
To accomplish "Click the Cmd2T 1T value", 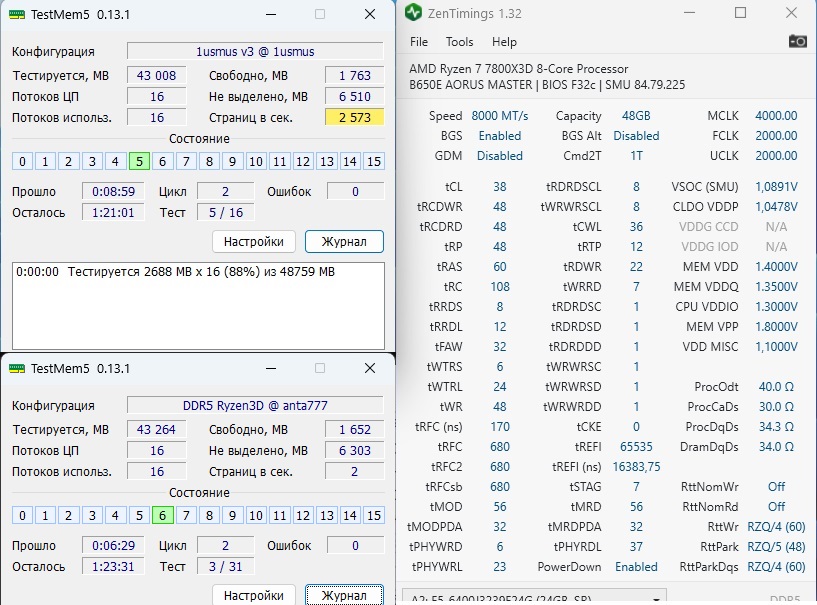I will point(636,156).
